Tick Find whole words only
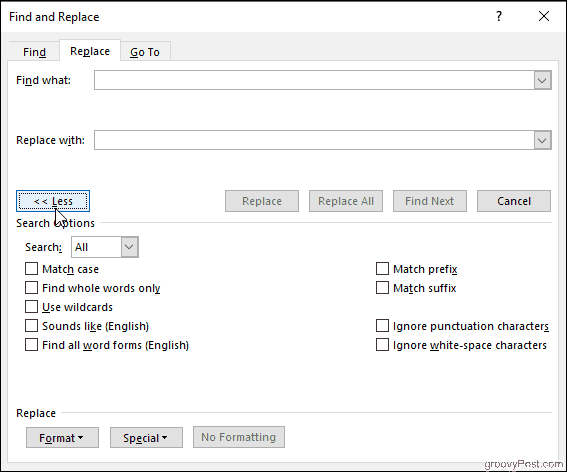 (x=32, y=288)
